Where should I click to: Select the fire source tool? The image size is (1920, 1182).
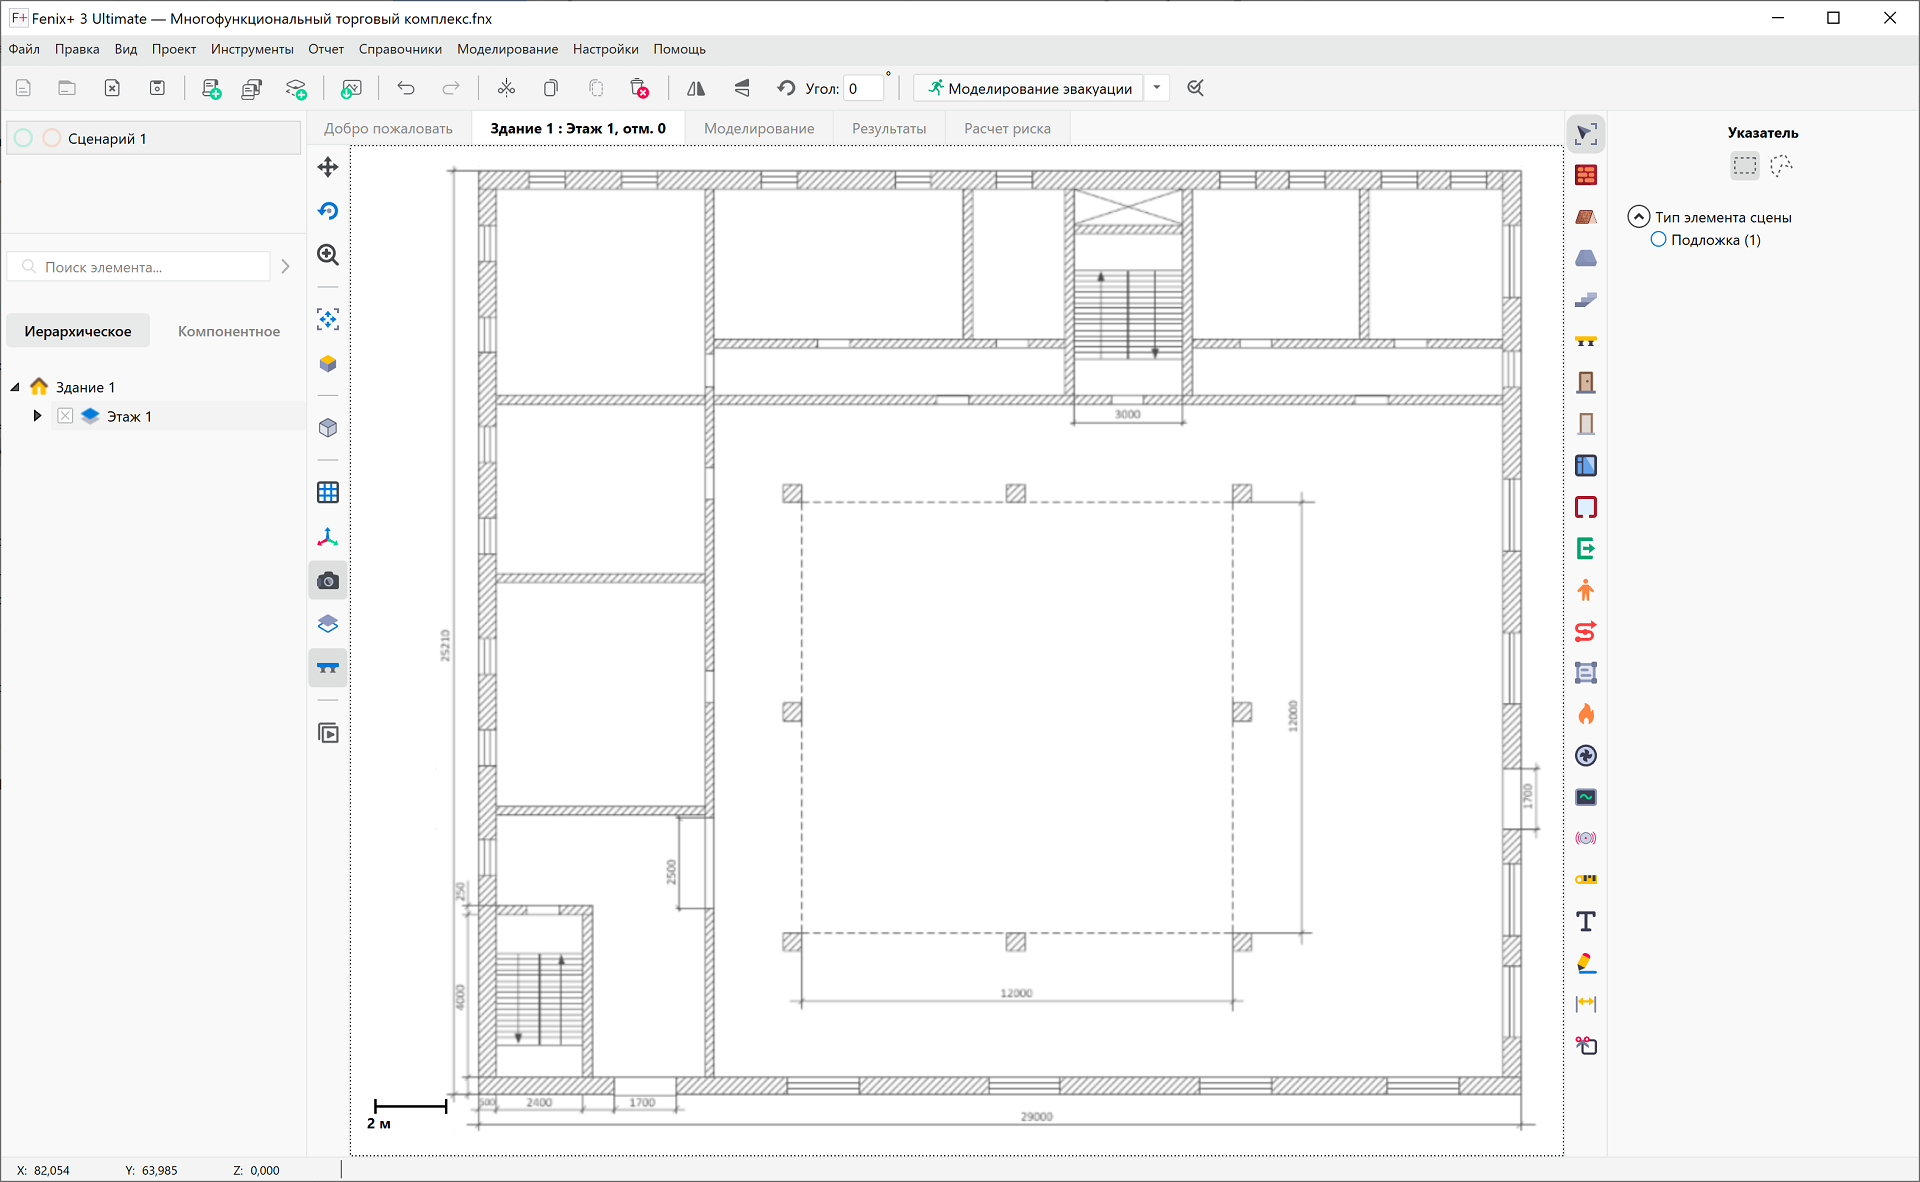[x=1586, y=714]
